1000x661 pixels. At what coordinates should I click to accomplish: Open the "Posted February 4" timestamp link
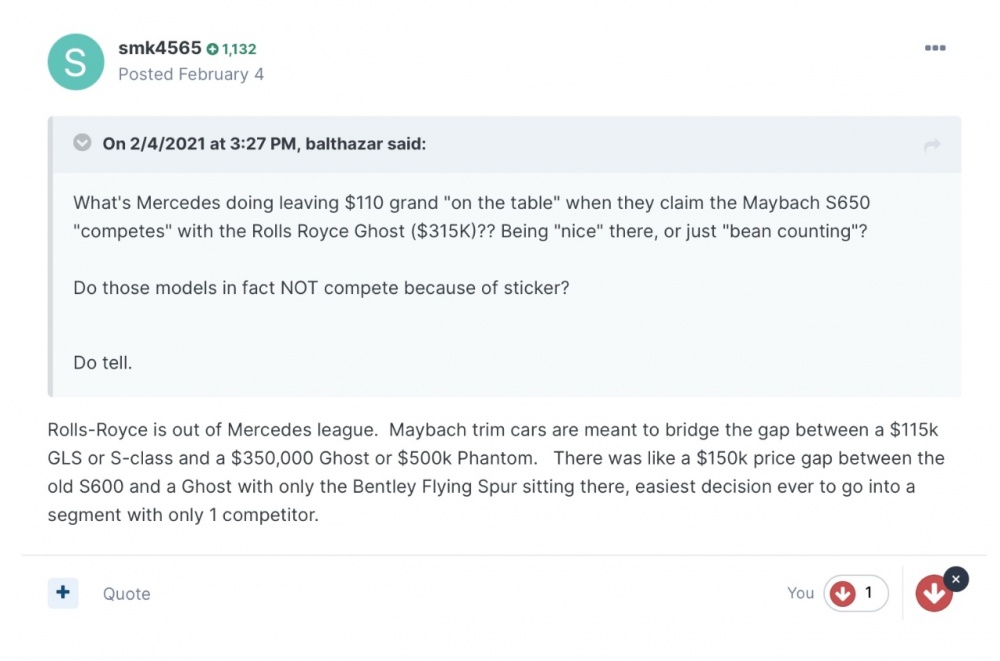click(190, 74)
